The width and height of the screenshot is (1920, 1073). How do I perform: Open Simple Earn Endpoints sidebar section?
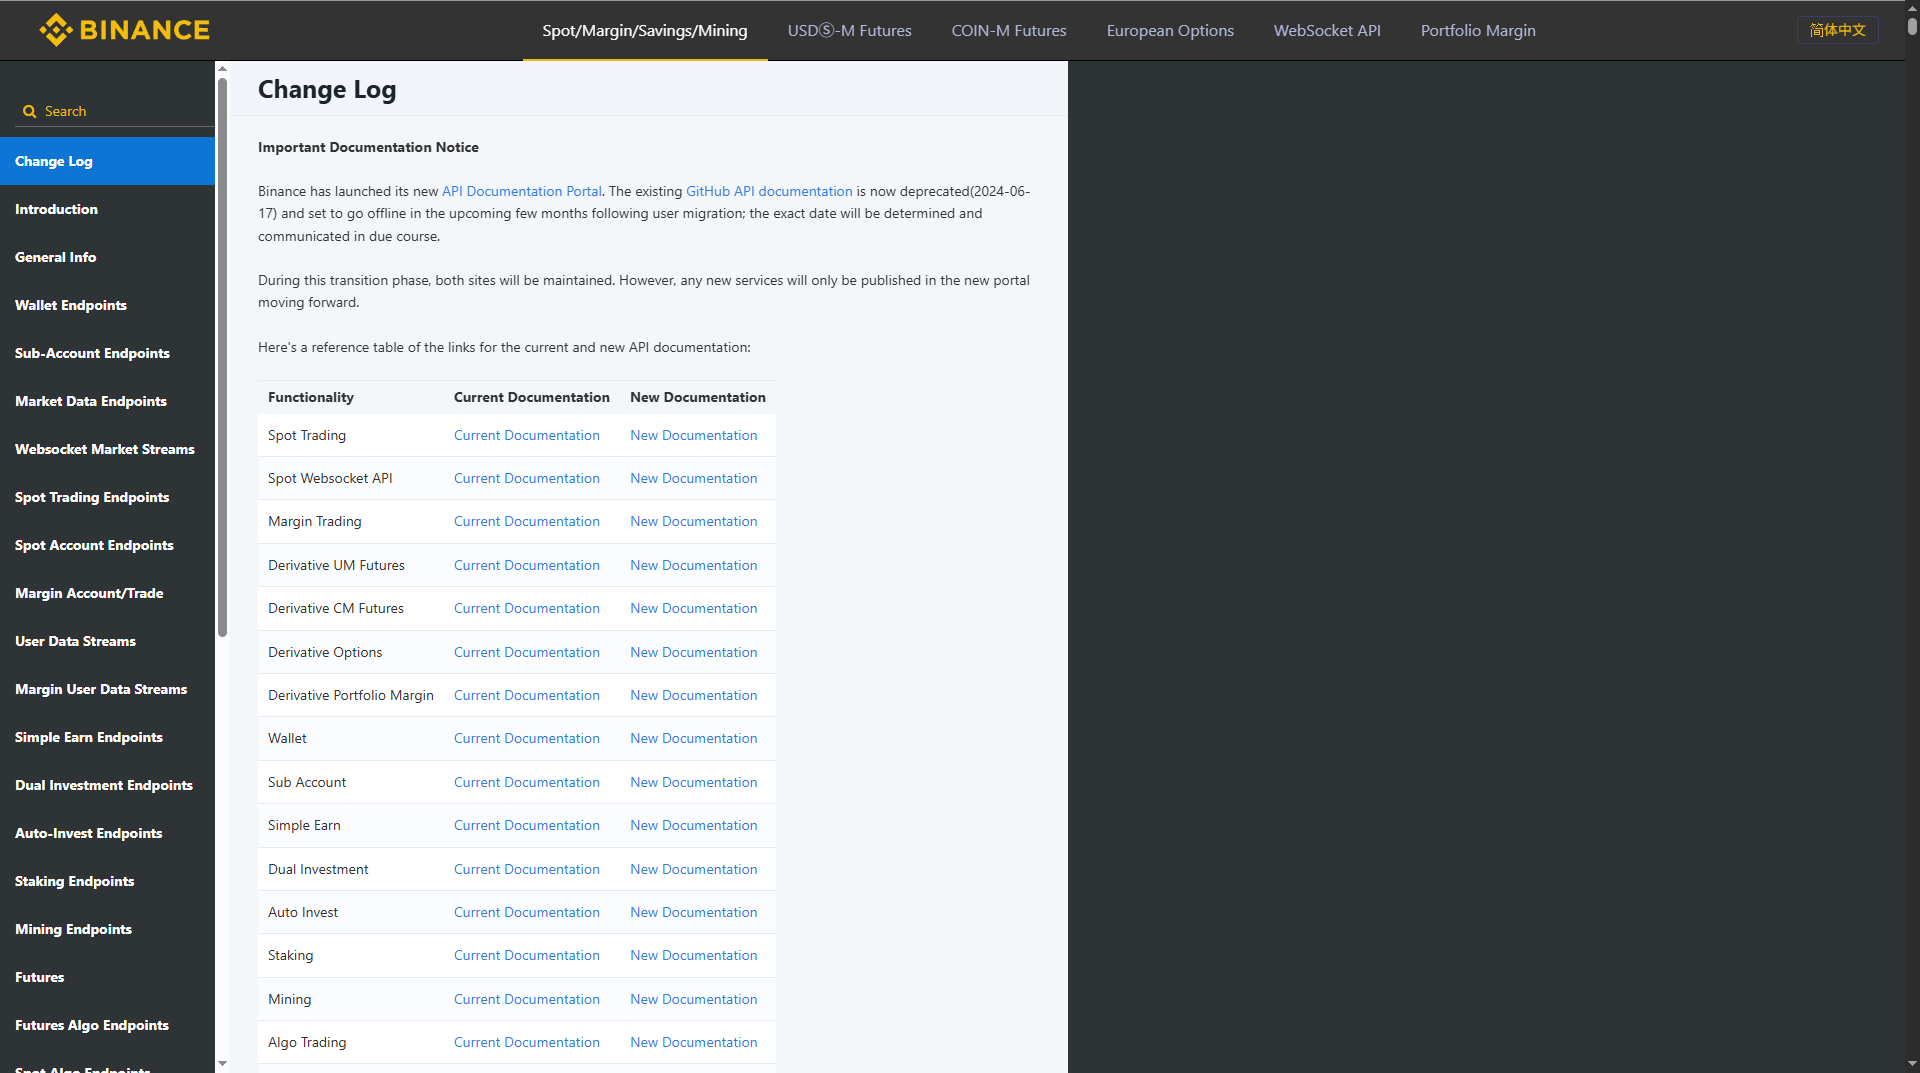(x=88, y=738)
